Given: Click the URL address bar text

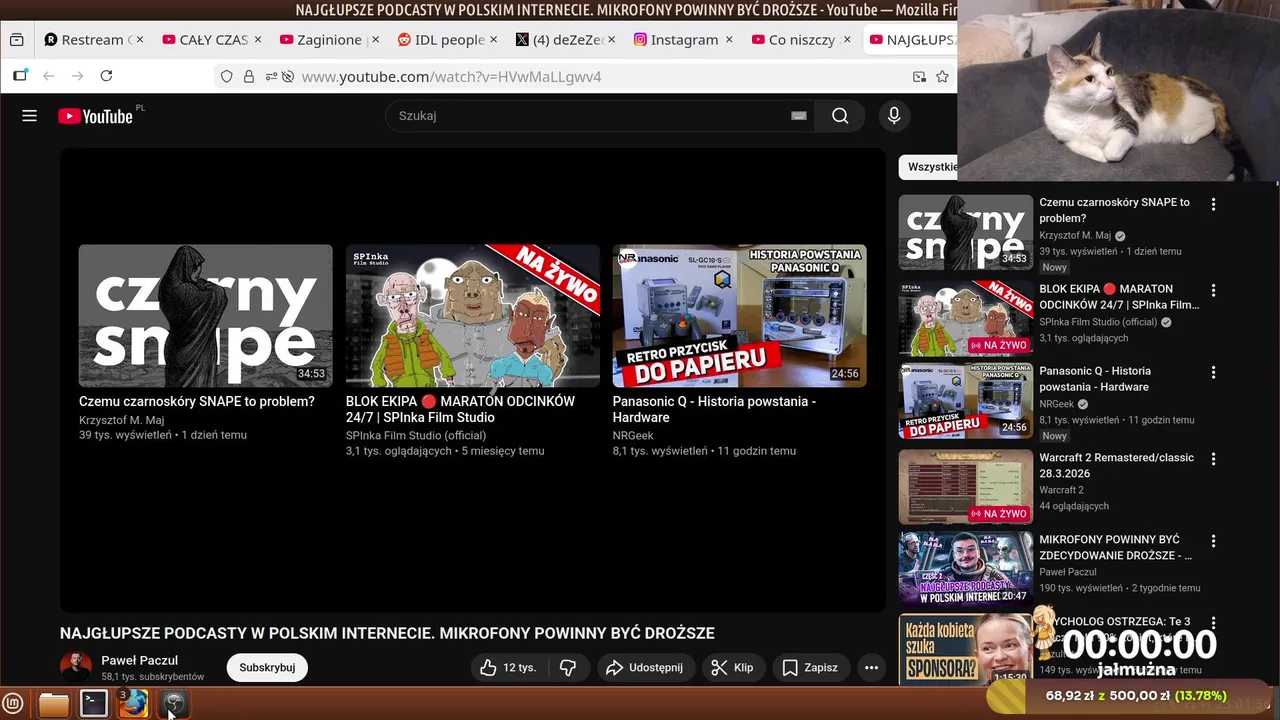Looking at the screenshot, I should coord(451,77).
